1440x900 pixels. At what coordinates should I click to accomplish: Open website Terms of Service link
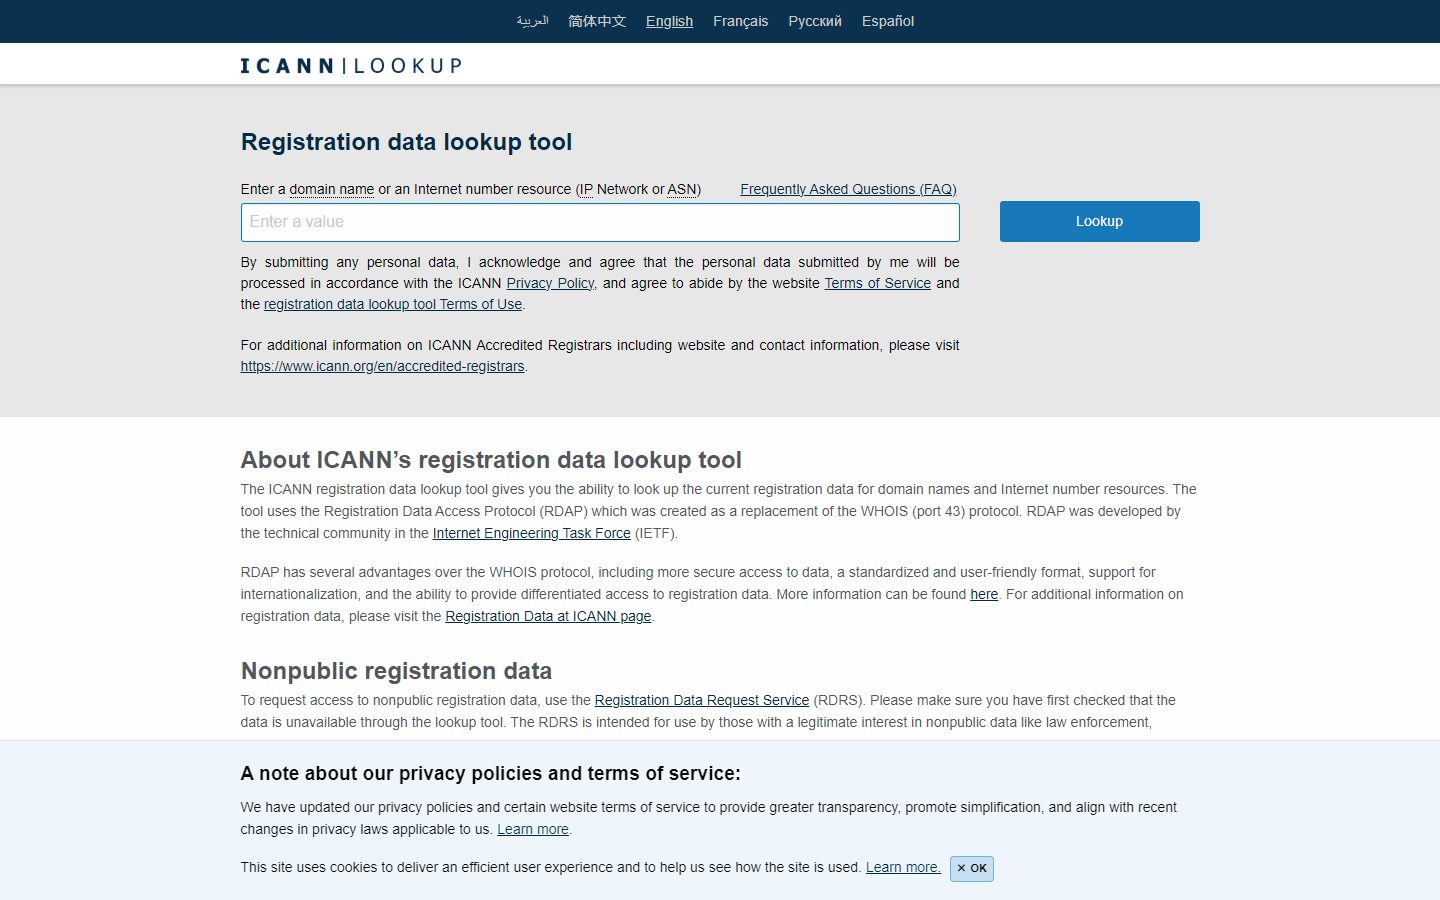[x=877, y=283]
